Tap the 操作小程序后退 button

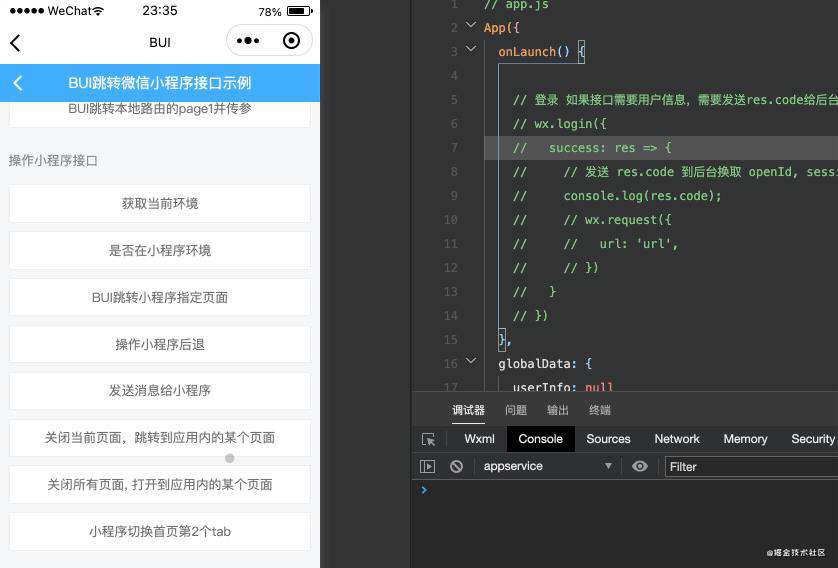(x=160, y=344)
